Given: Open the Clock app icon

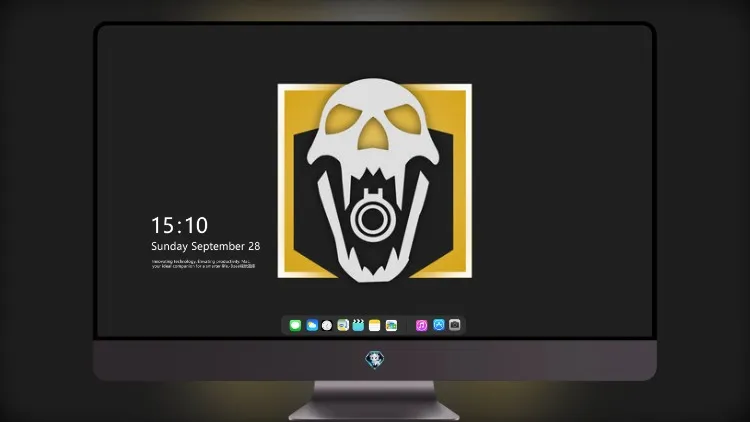Looking at the screenshot, I should (327, 325).
